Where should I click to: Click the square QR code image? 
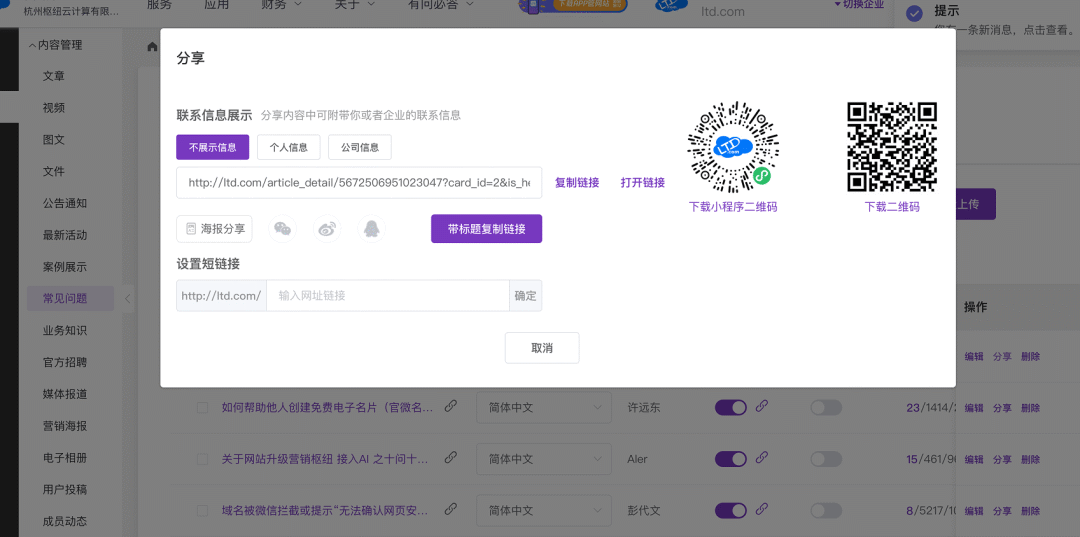pos(892,147)
